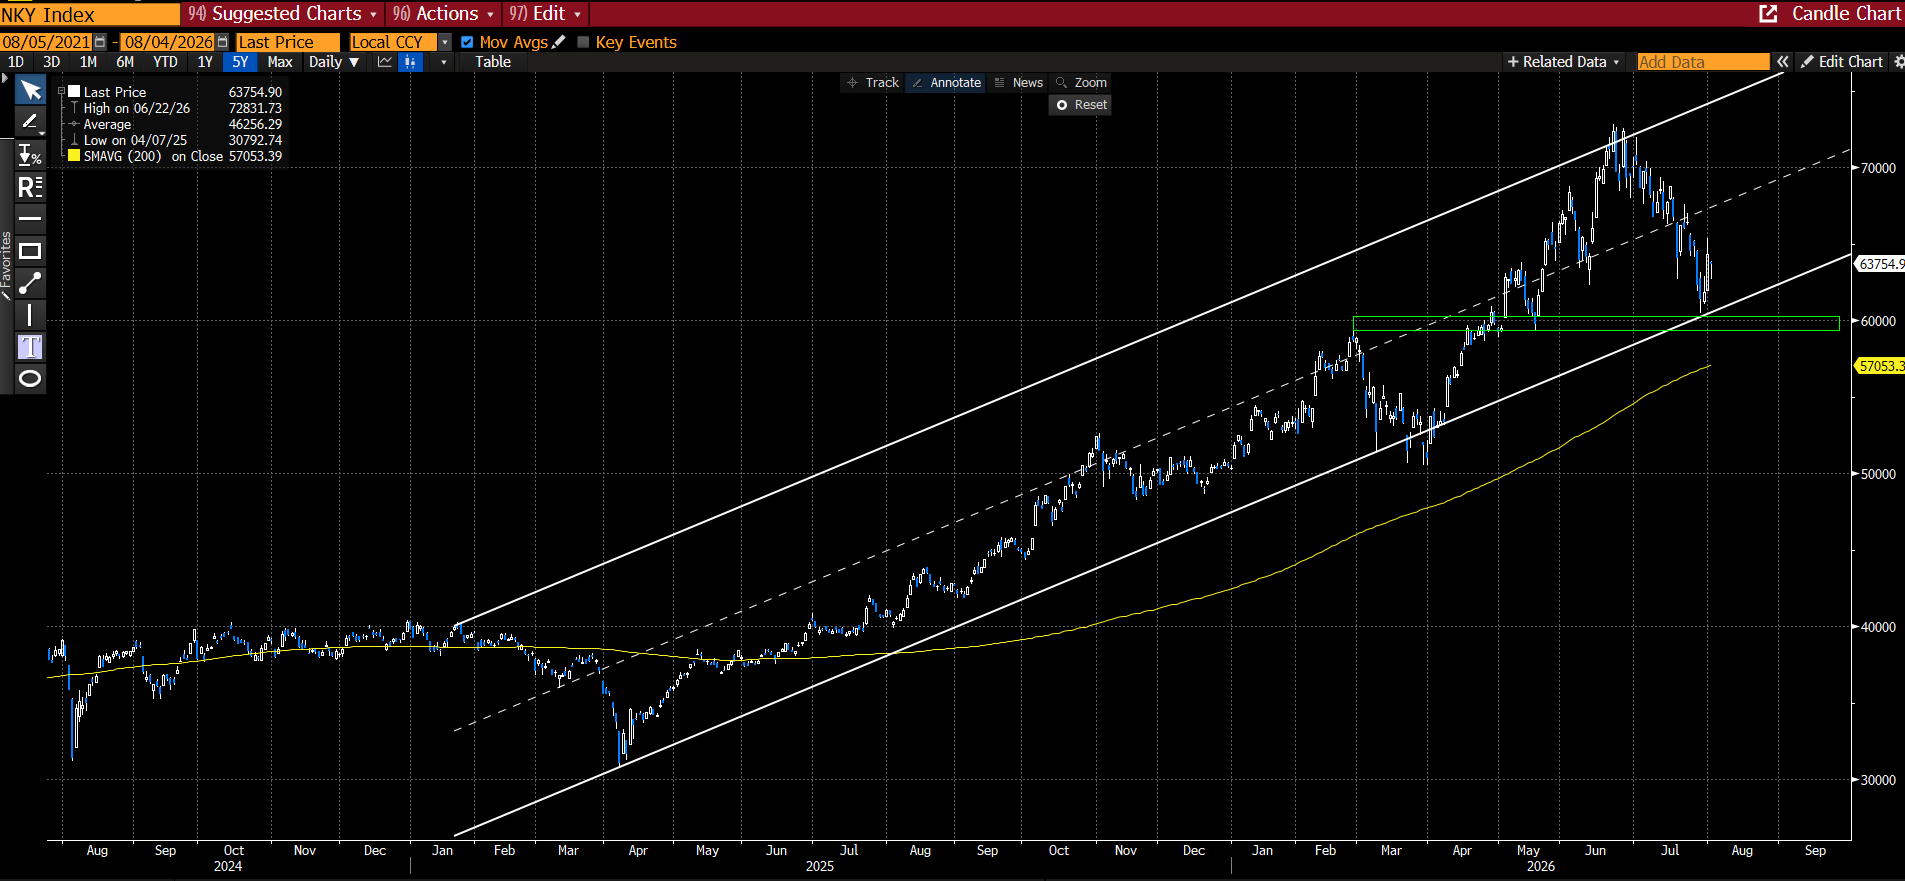Viewport: 1905px width, 881px height.
Task: Select the 5Y time range
Action: 240,62
